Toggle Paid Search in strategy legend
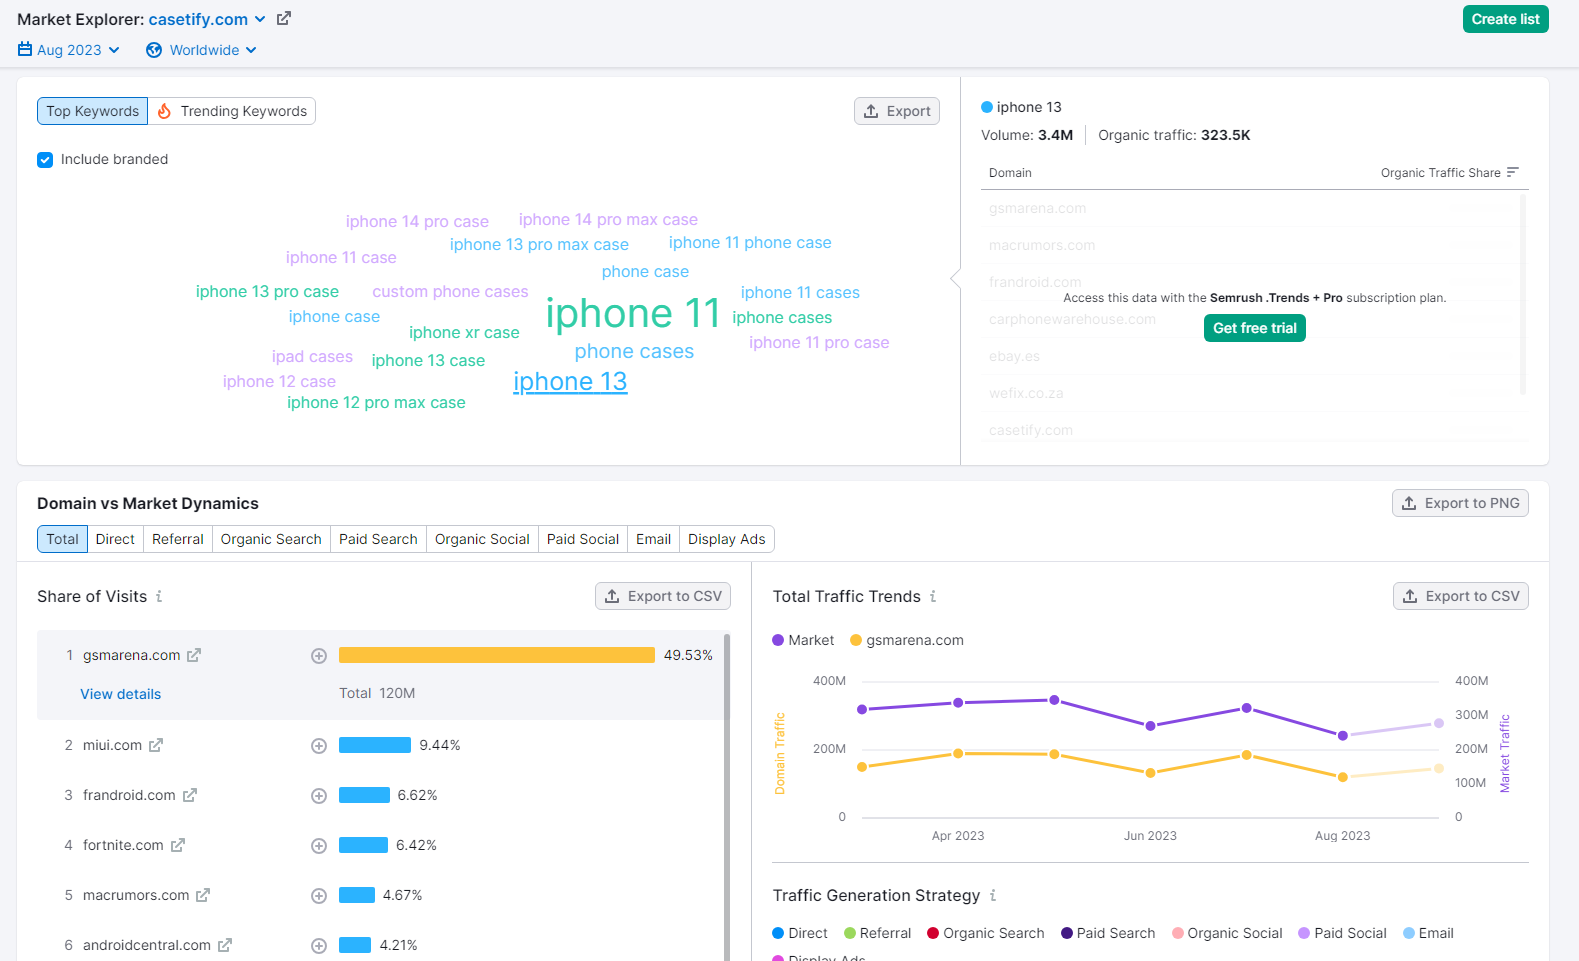The width and height of the screenshot is (1579, 961). [x=1108, y=933]
